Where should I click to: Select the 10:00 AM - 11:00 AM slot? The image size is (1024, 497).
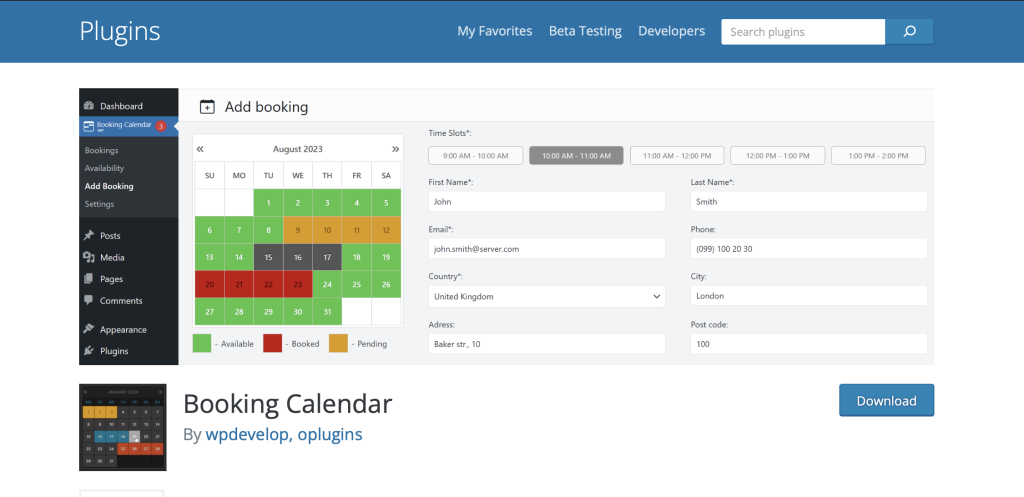coord(576,155)
